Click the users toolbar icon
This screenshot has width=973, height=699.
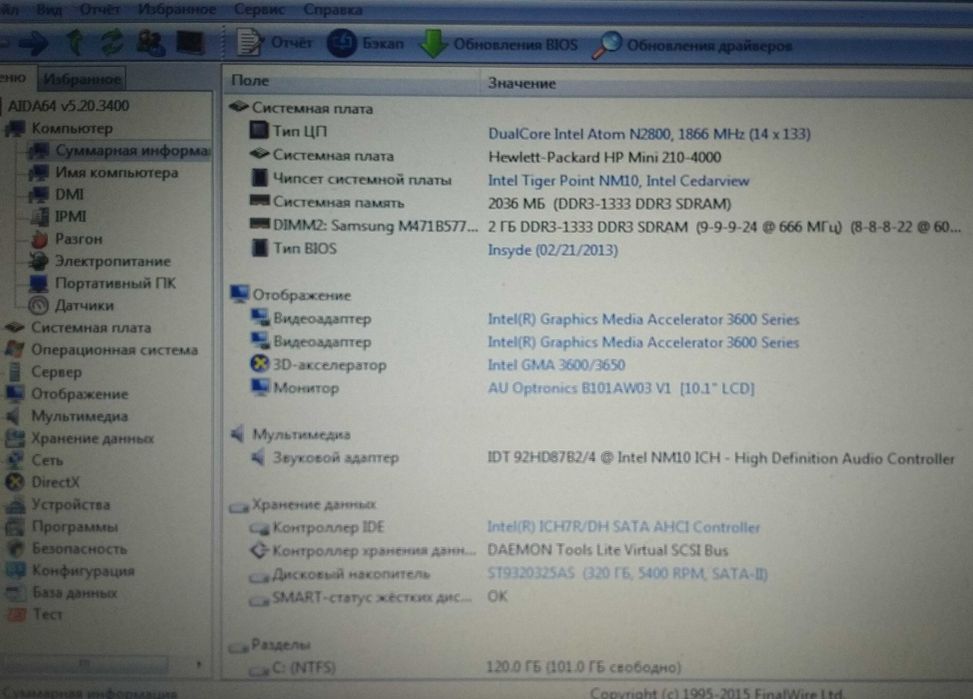pos(151,42)
